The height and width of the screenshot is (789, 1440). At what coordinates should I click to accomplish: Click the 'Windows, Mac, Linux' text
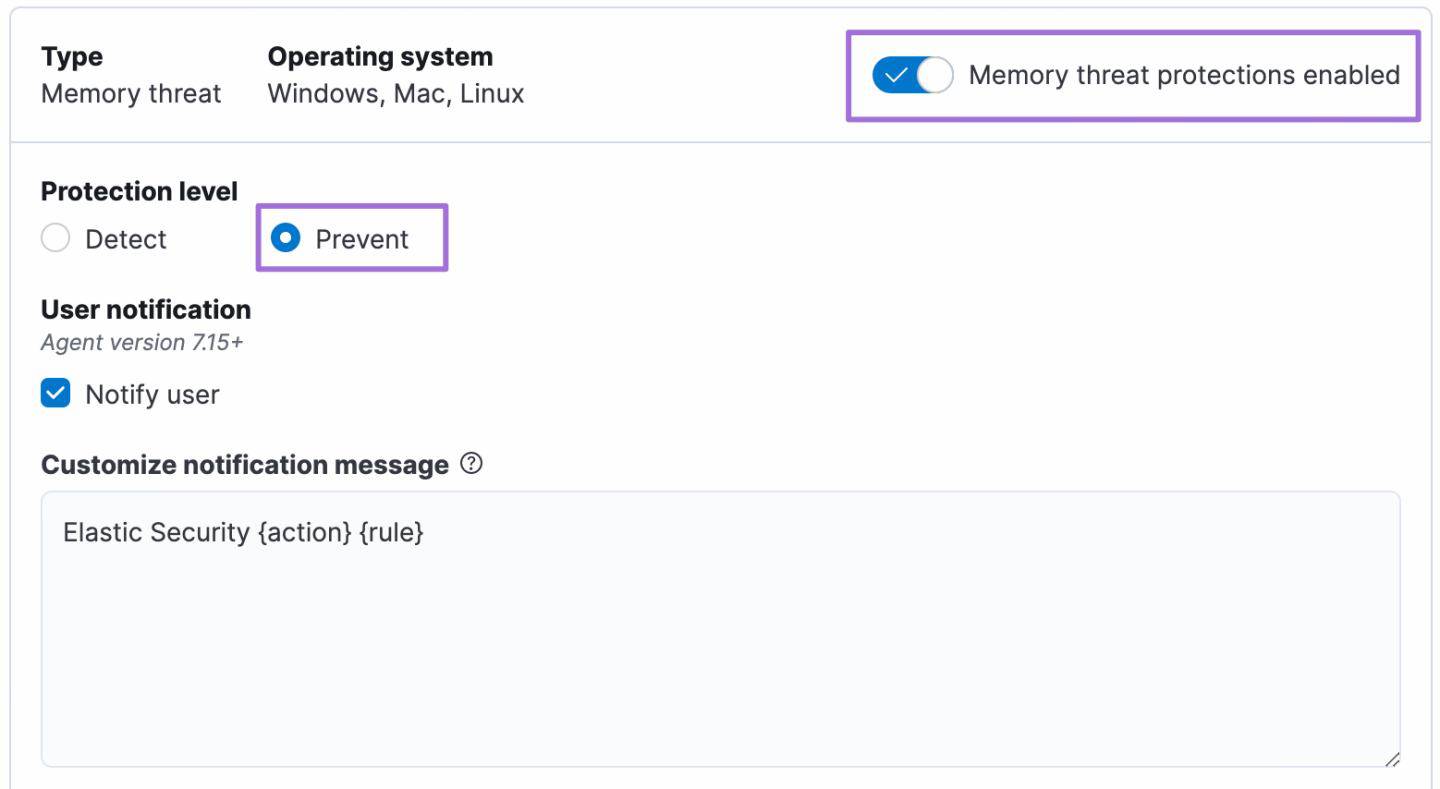pyautogui.click(x=396, y=94)
